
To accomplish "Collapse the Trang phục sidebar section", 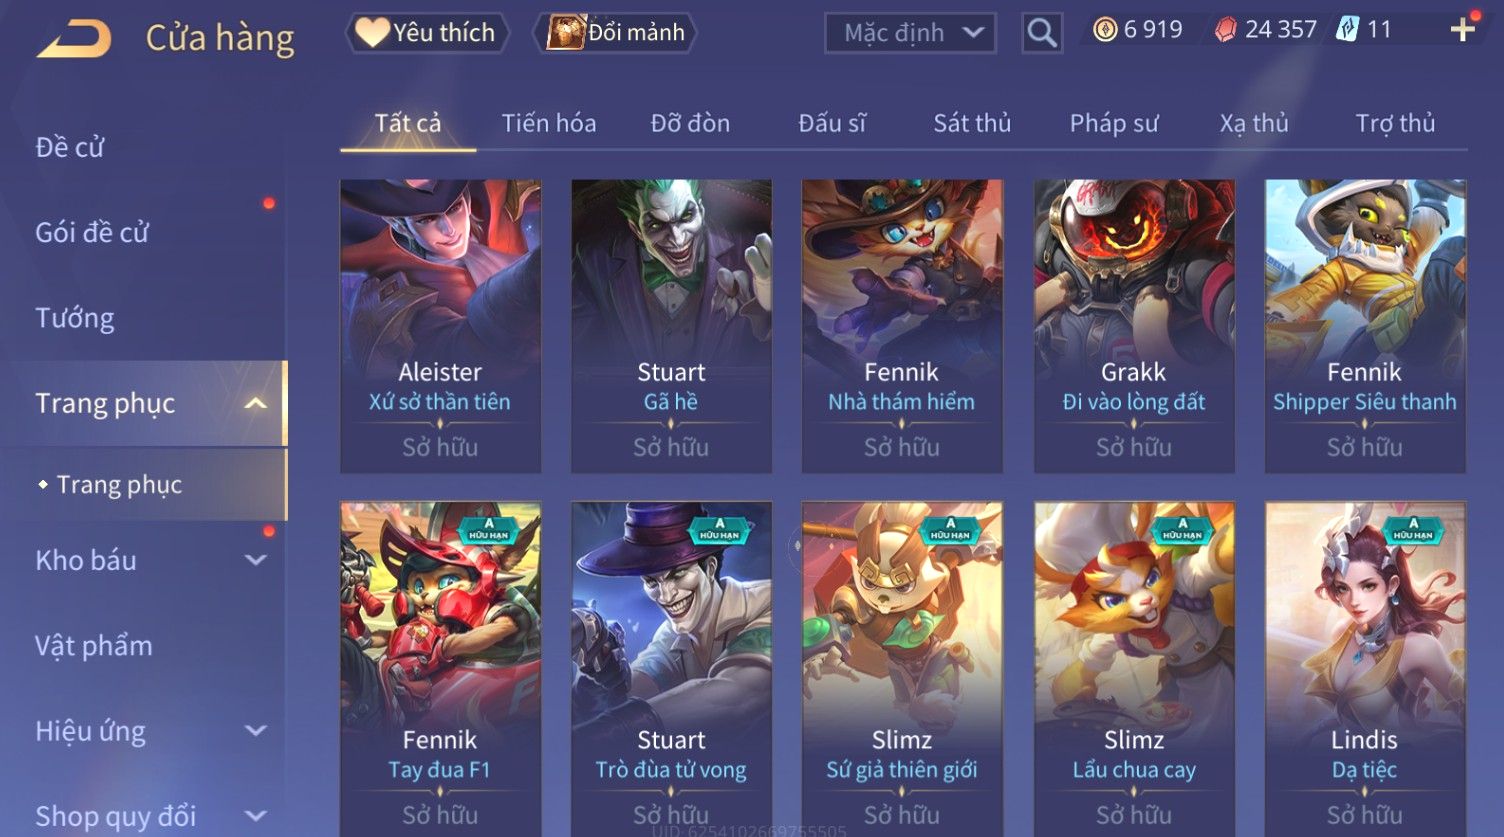I will click(x=256, y=404).
